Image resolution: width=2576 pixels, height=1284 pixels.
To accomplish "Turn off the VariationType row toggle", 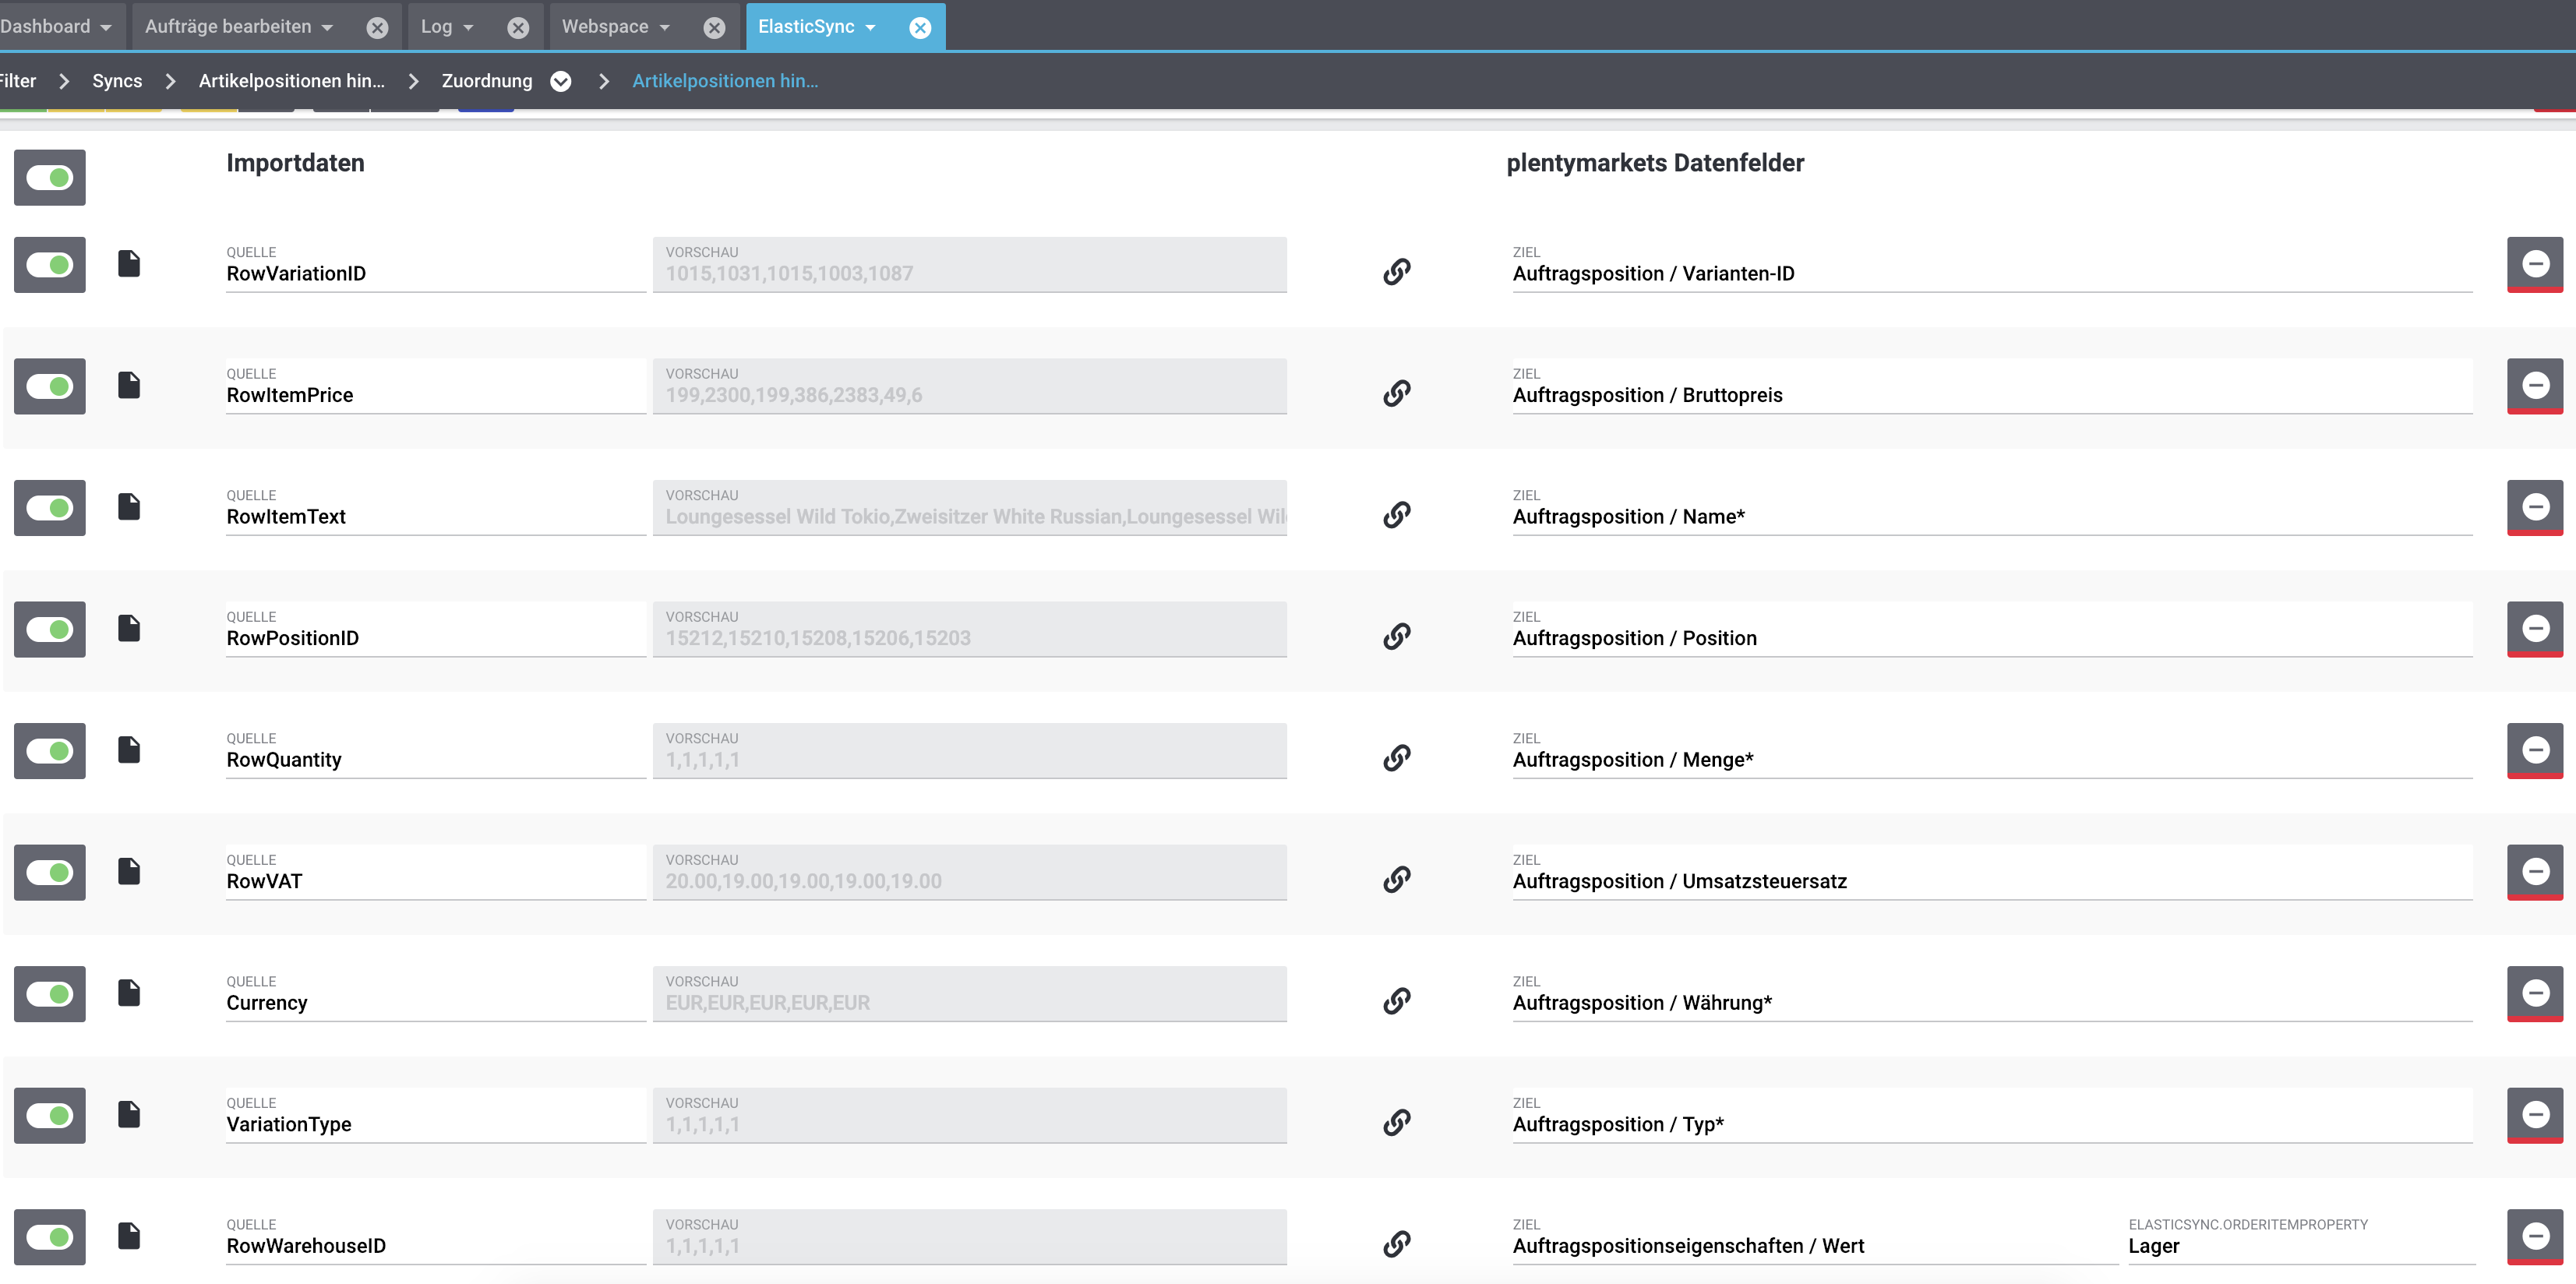I will pos(50,1115).
